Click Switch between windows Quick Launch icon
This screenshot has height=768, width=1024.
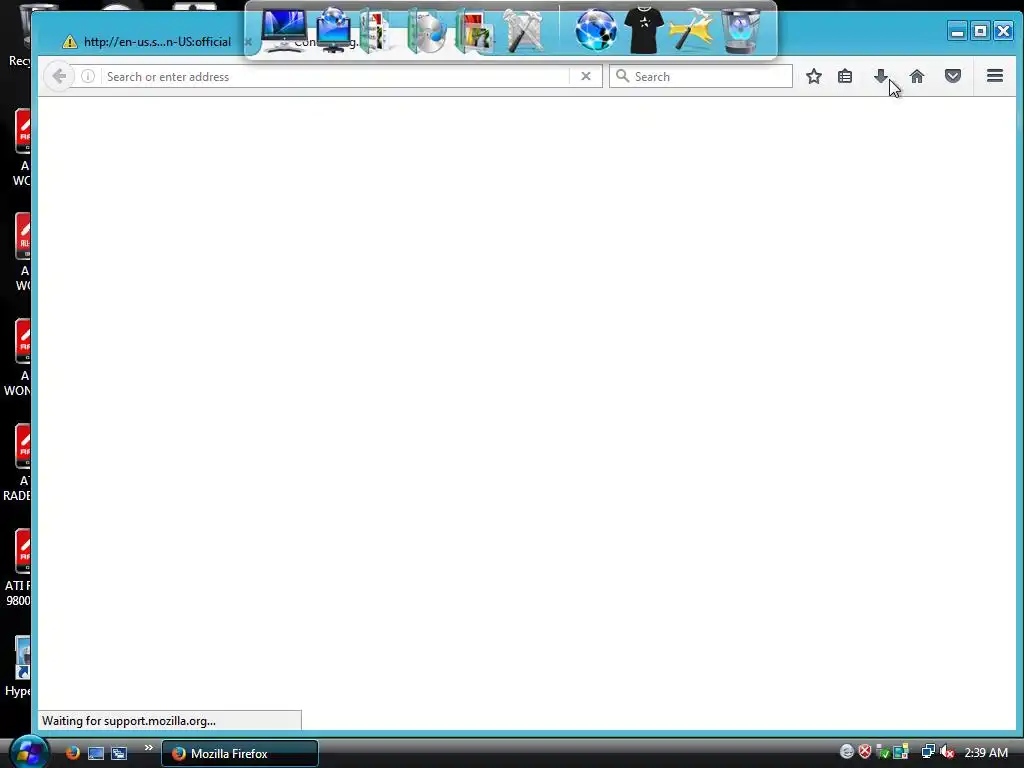[x=119, y=754]
